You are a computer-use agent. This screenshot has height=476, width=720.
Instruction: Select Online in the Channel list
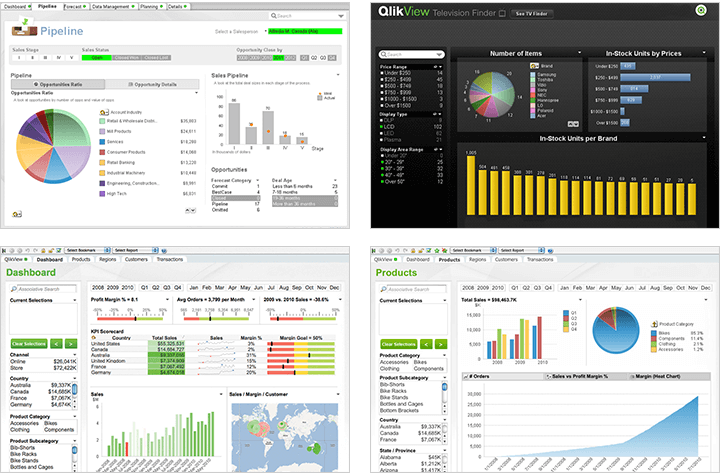(43, 362)
